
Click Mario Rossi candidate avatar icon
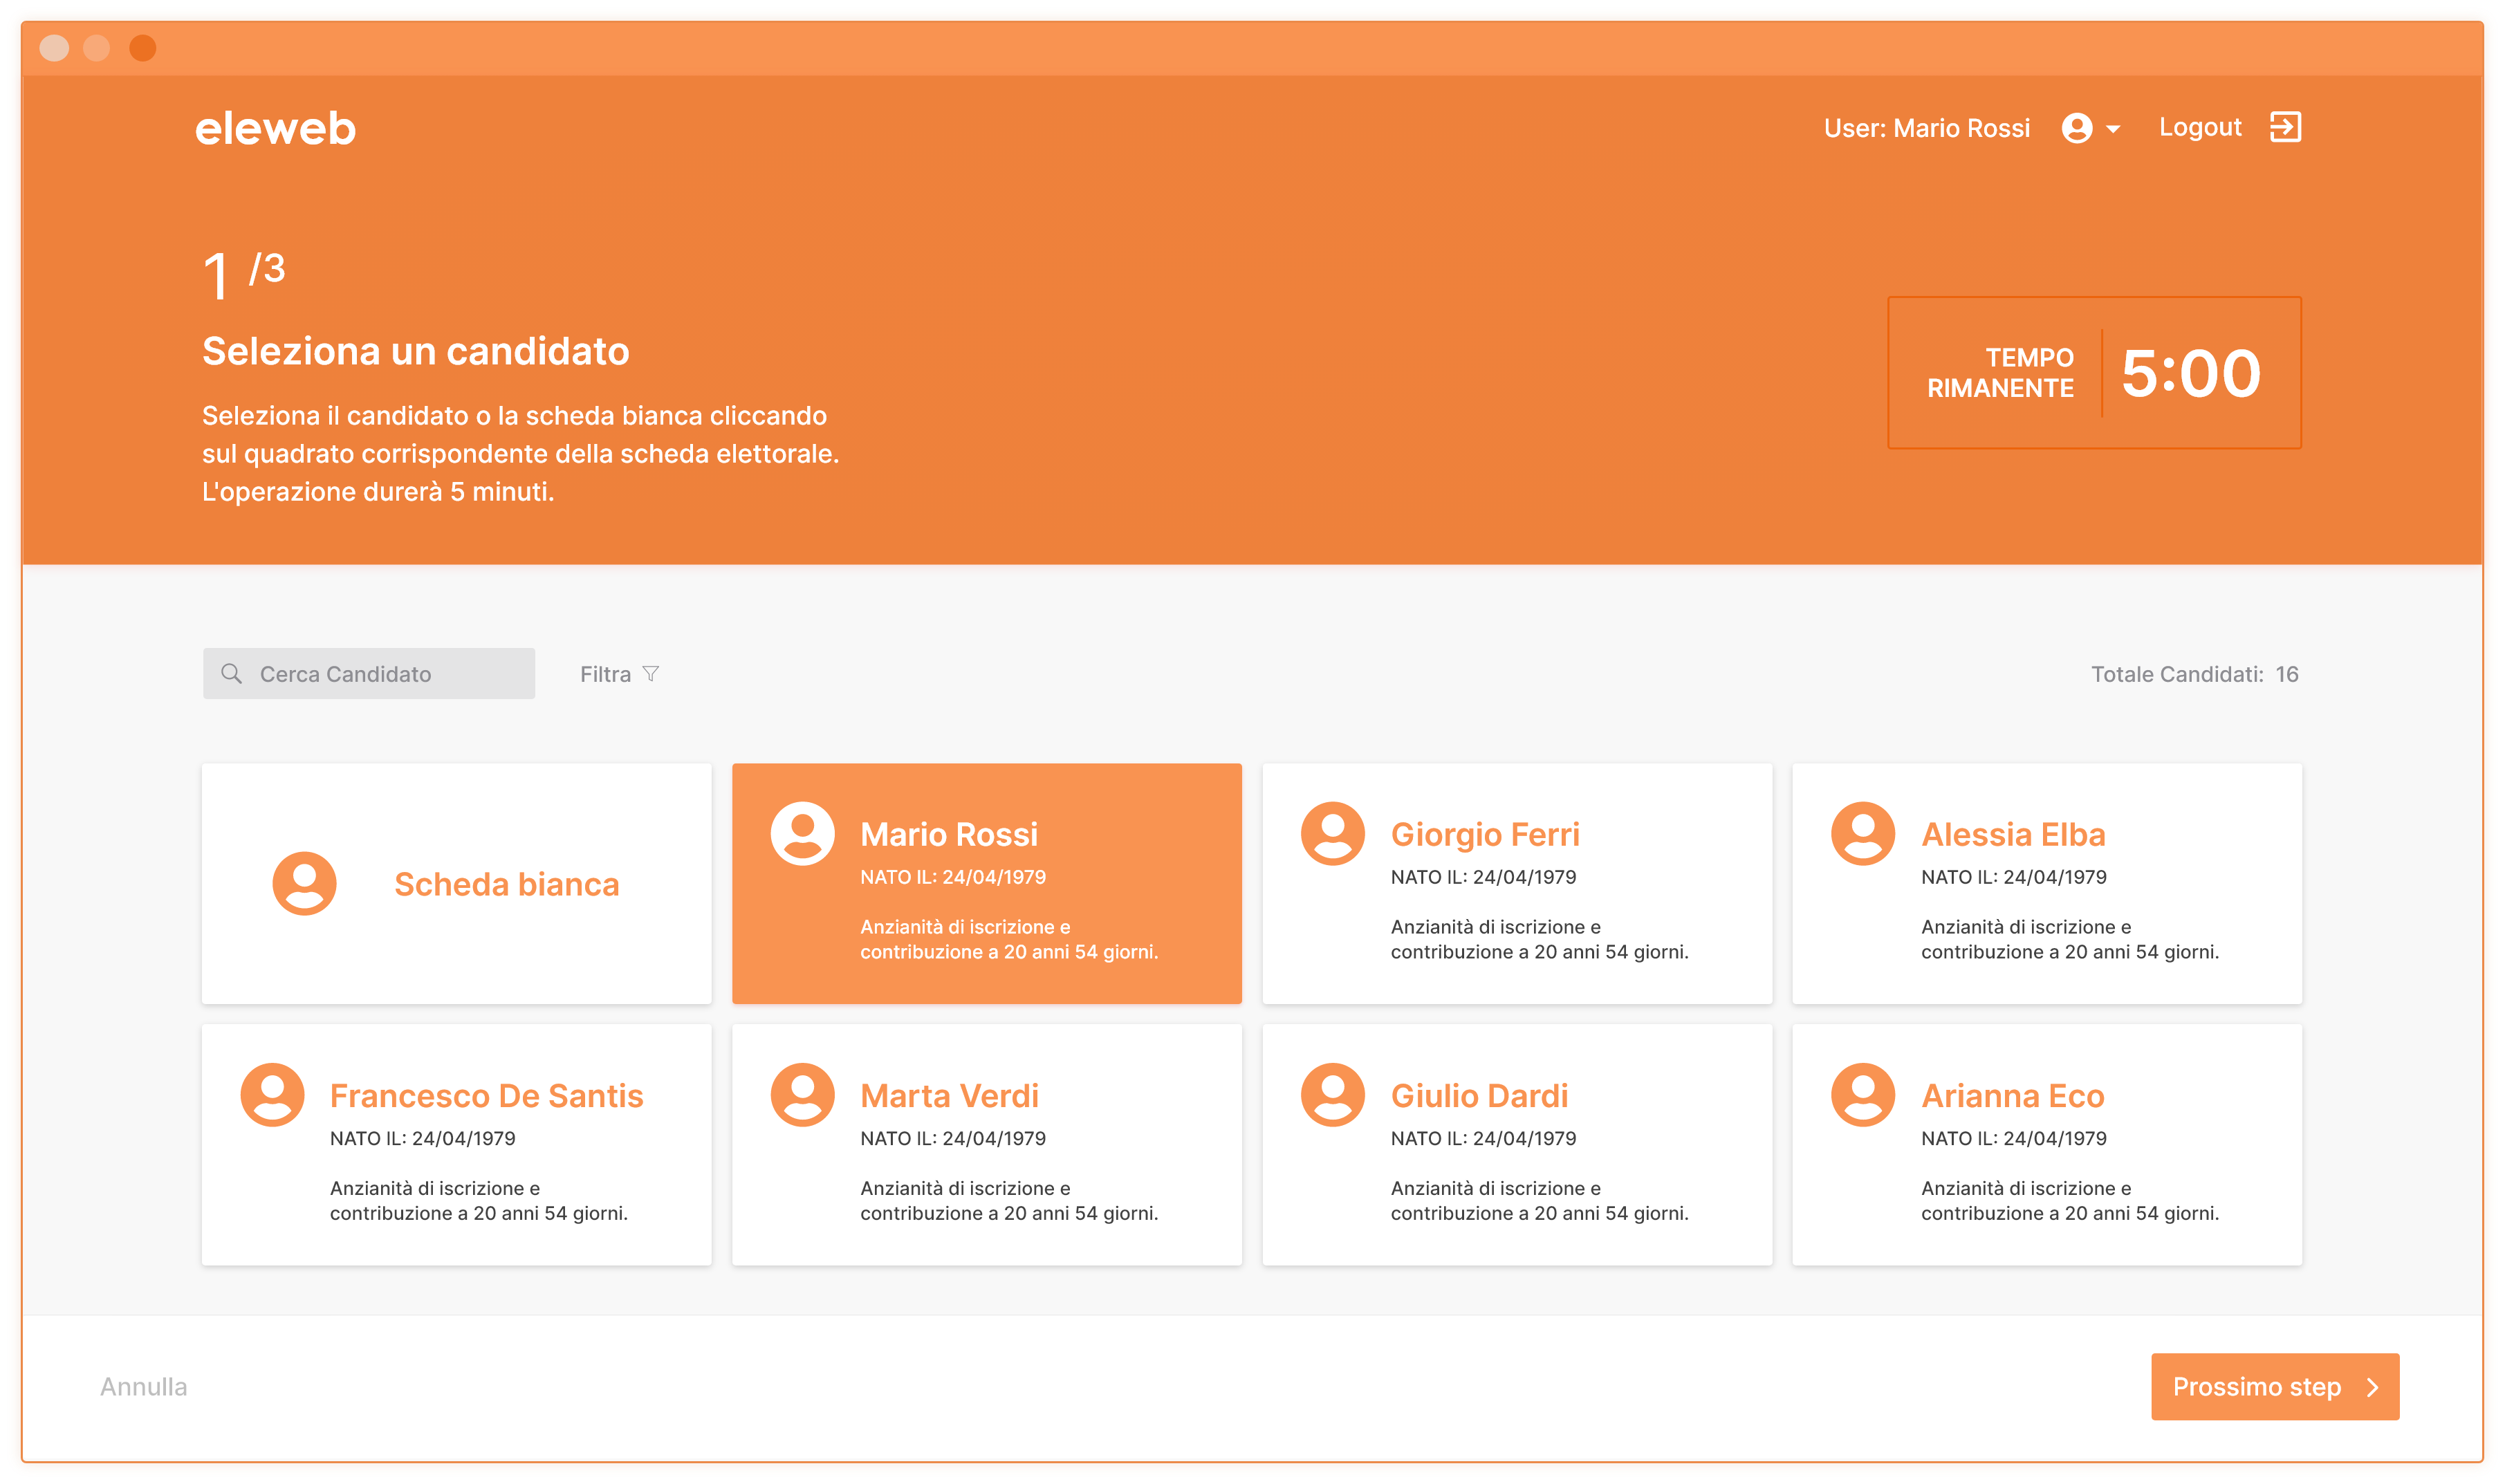click(802, 833)
